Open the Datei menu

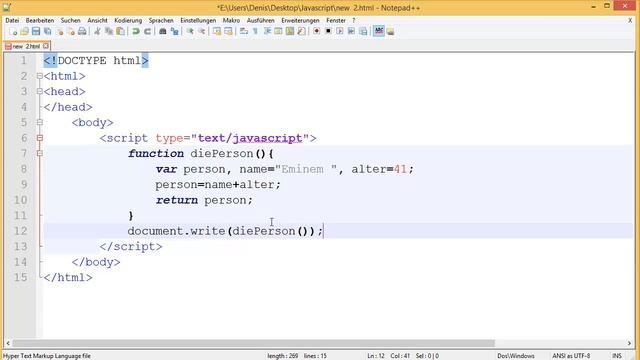coord(12,20)
